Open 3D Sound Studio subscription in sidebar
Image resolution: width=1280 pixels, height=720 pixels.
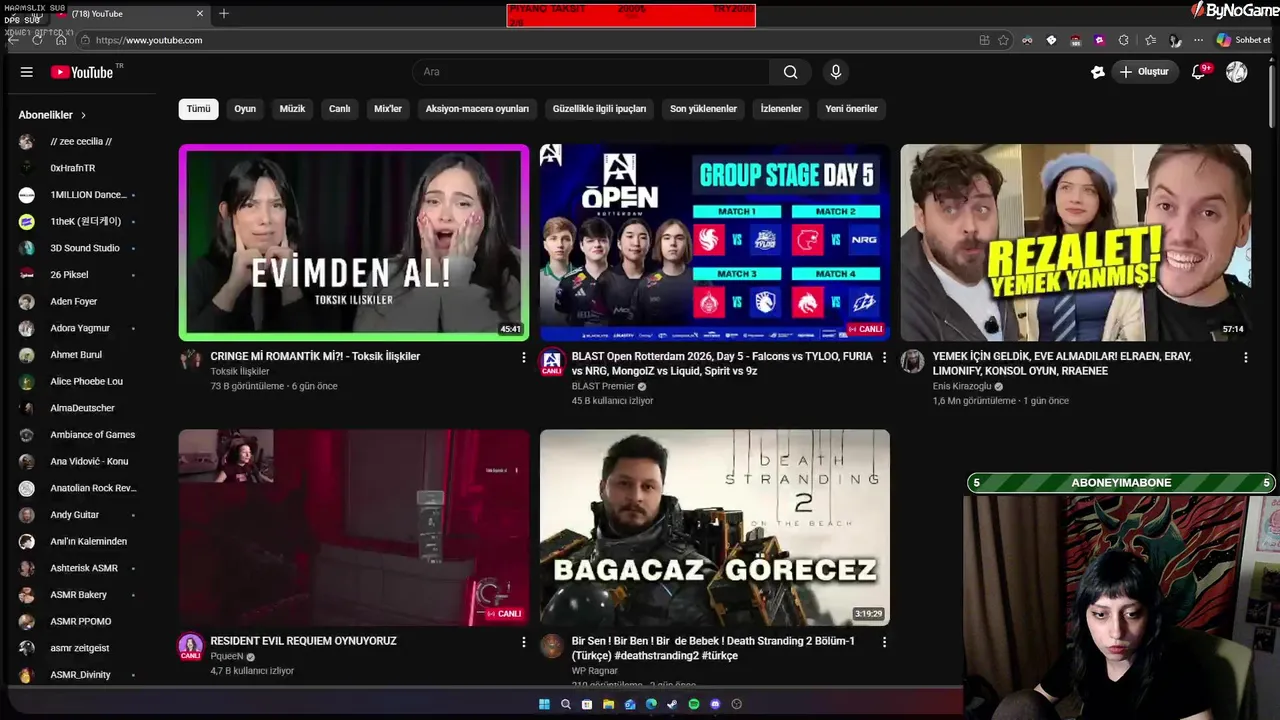pos(80,248)
